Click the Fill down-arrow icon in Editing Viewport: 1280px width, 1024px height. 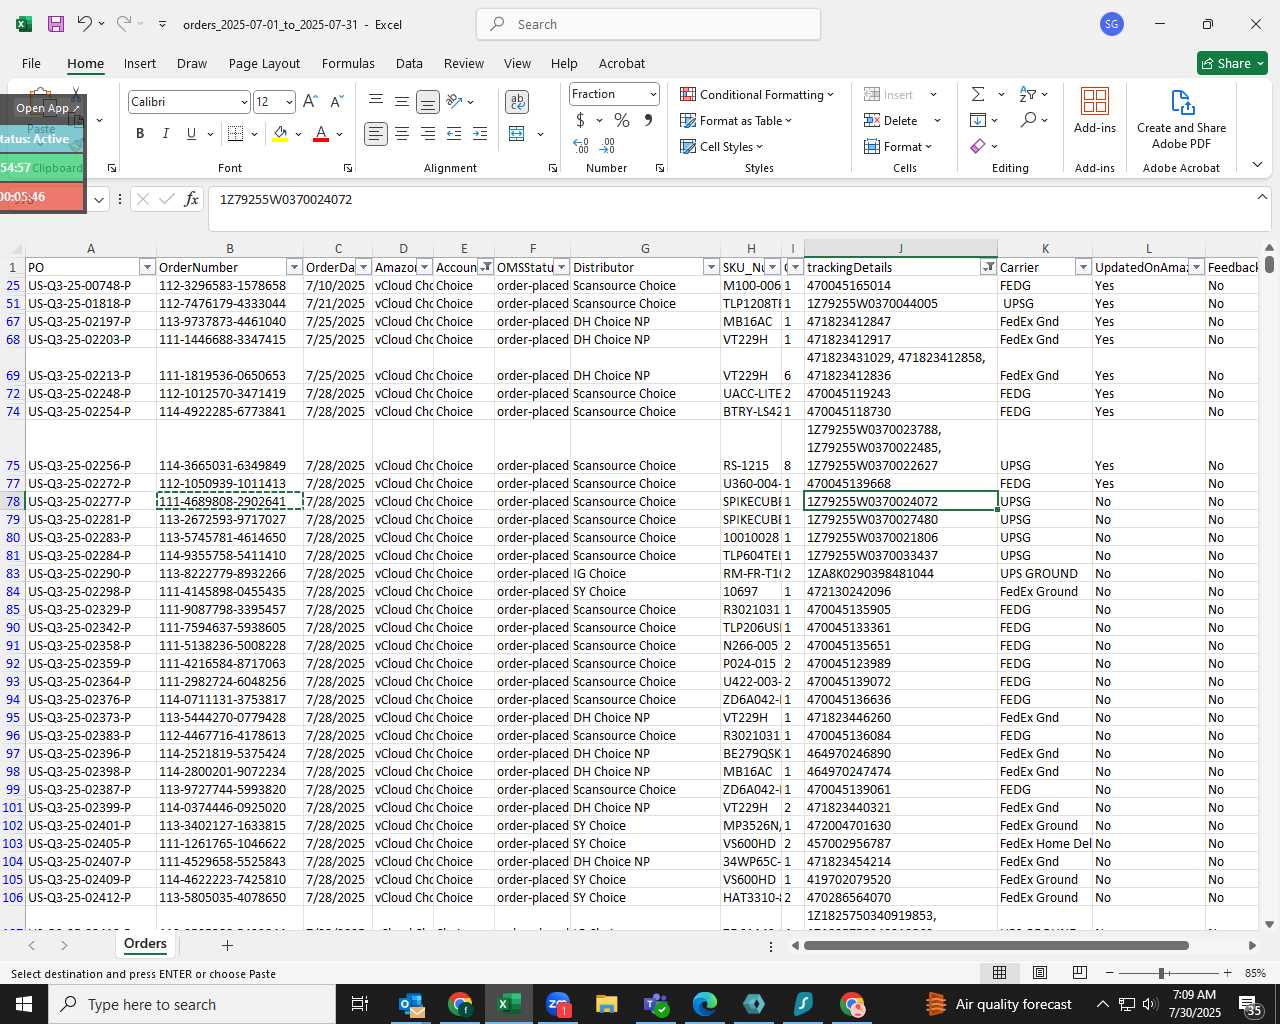tap(978, 120)
